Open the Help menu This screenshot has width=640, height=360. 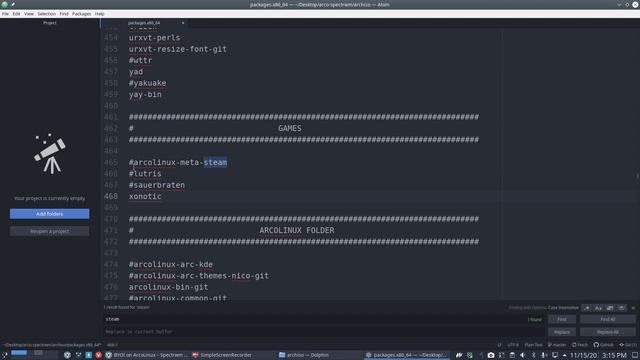pos(100,14)
